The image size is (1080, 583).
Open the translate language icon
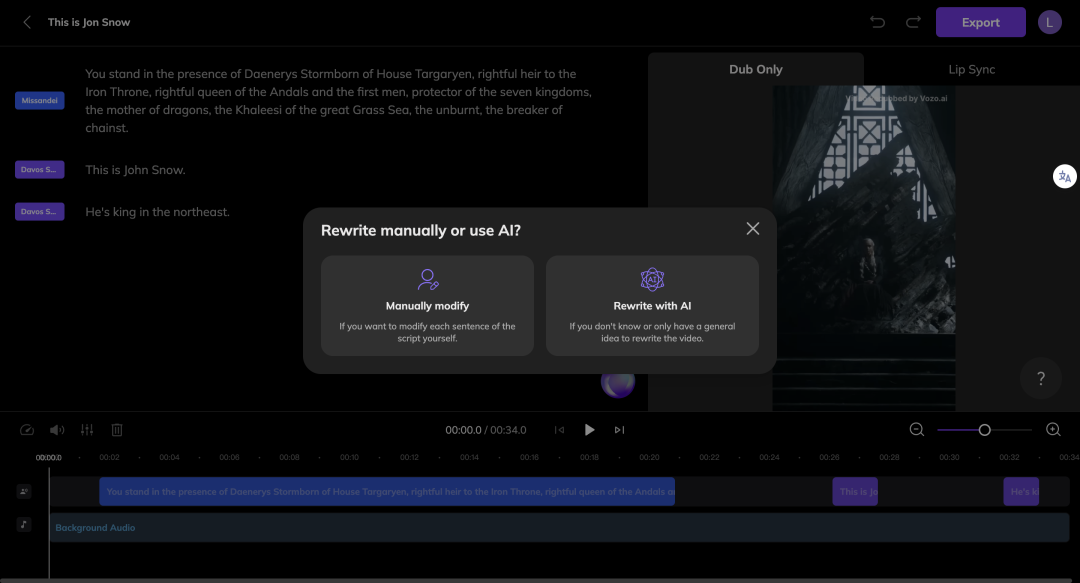[x=1064, y=176]
